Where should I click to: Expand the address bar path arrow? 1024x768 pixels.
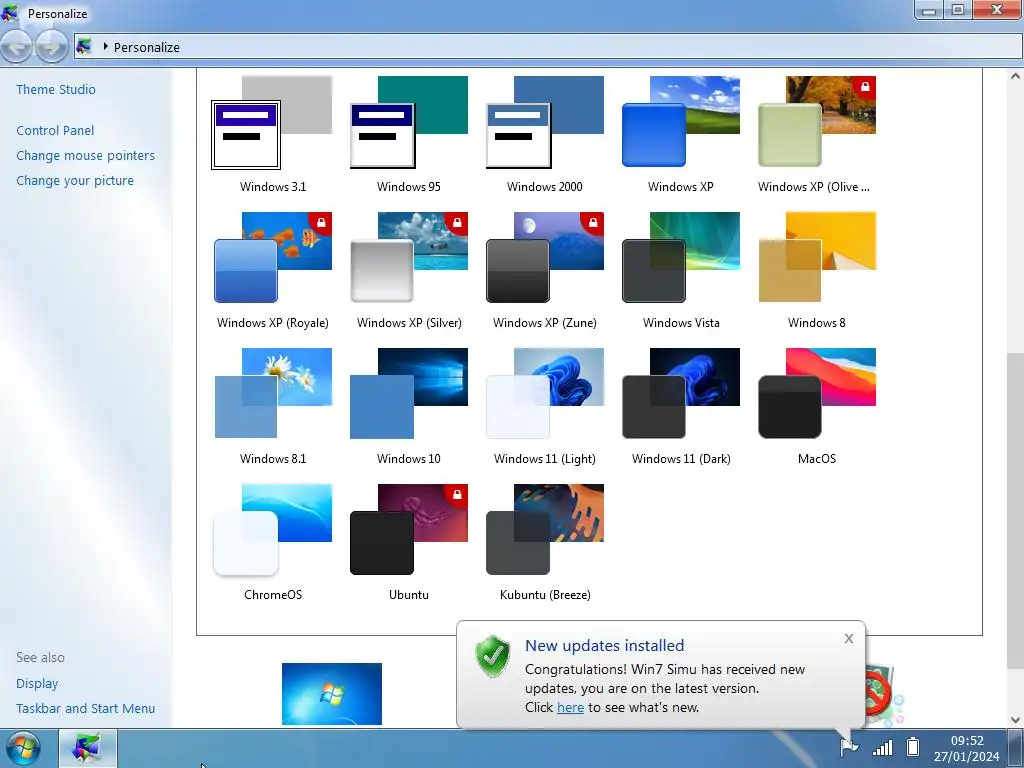[x=105, y=46]
